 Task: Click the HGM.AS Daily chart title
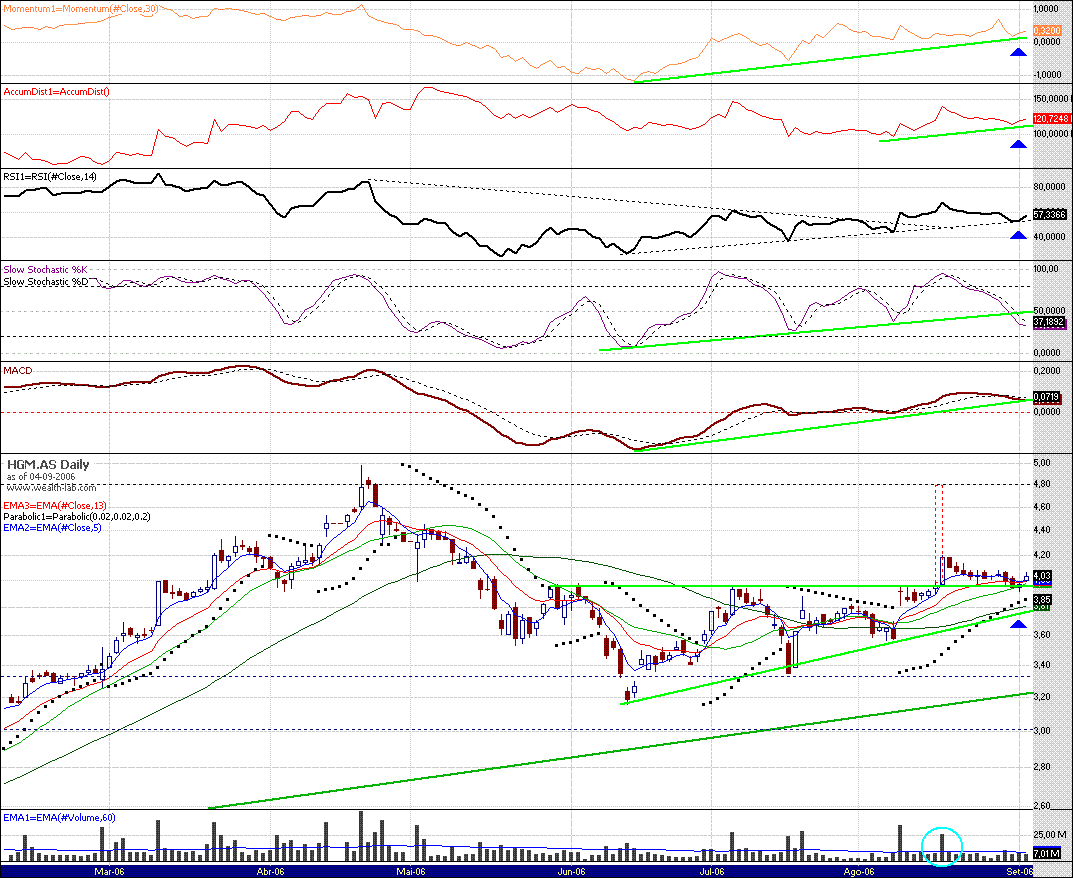[x=48, y=465]
